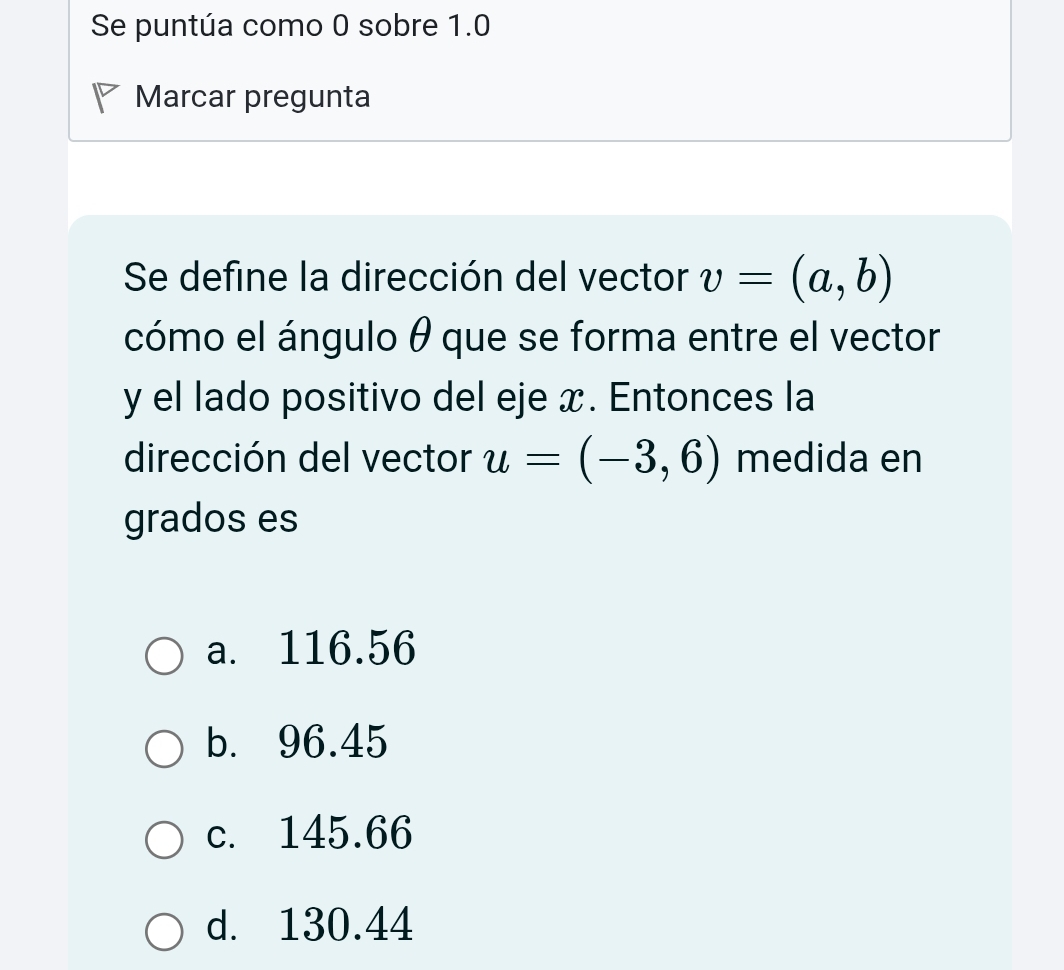Click the circular radio icon next to option b
The image size is (1064, 970).
163,749
